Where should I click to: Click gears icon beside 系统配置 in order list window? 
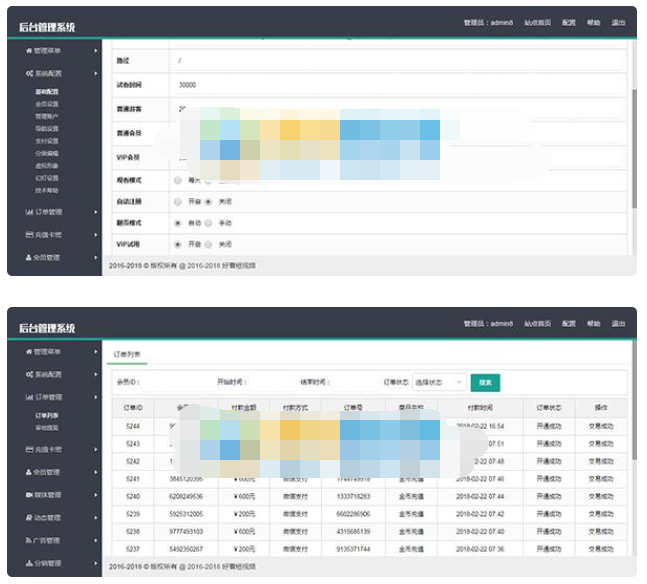point(29,375)
